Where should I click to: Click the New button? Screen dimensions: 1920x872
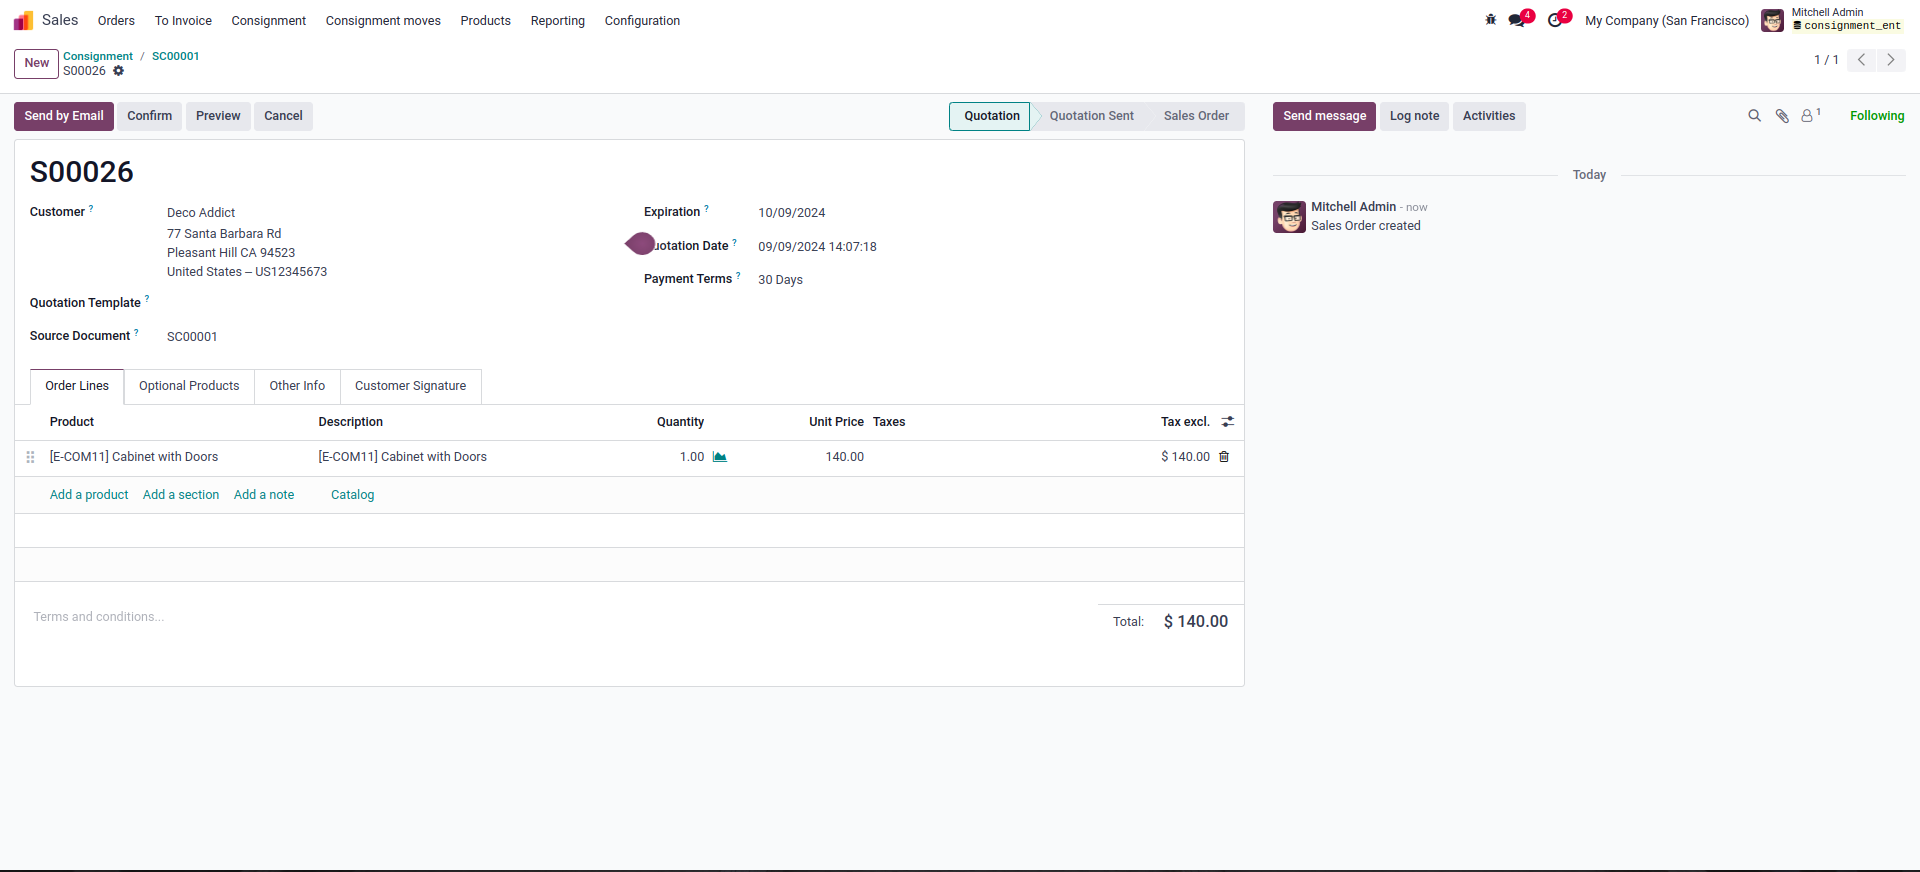pyautogui.click(x=36, y=63)
